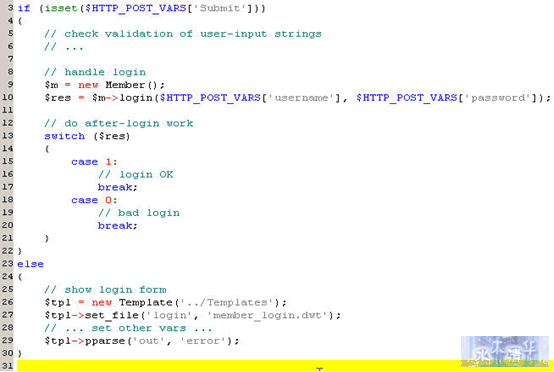554x372 pixels.
Task: Click the '$res' variable on line 10
Action: [58, 98]
